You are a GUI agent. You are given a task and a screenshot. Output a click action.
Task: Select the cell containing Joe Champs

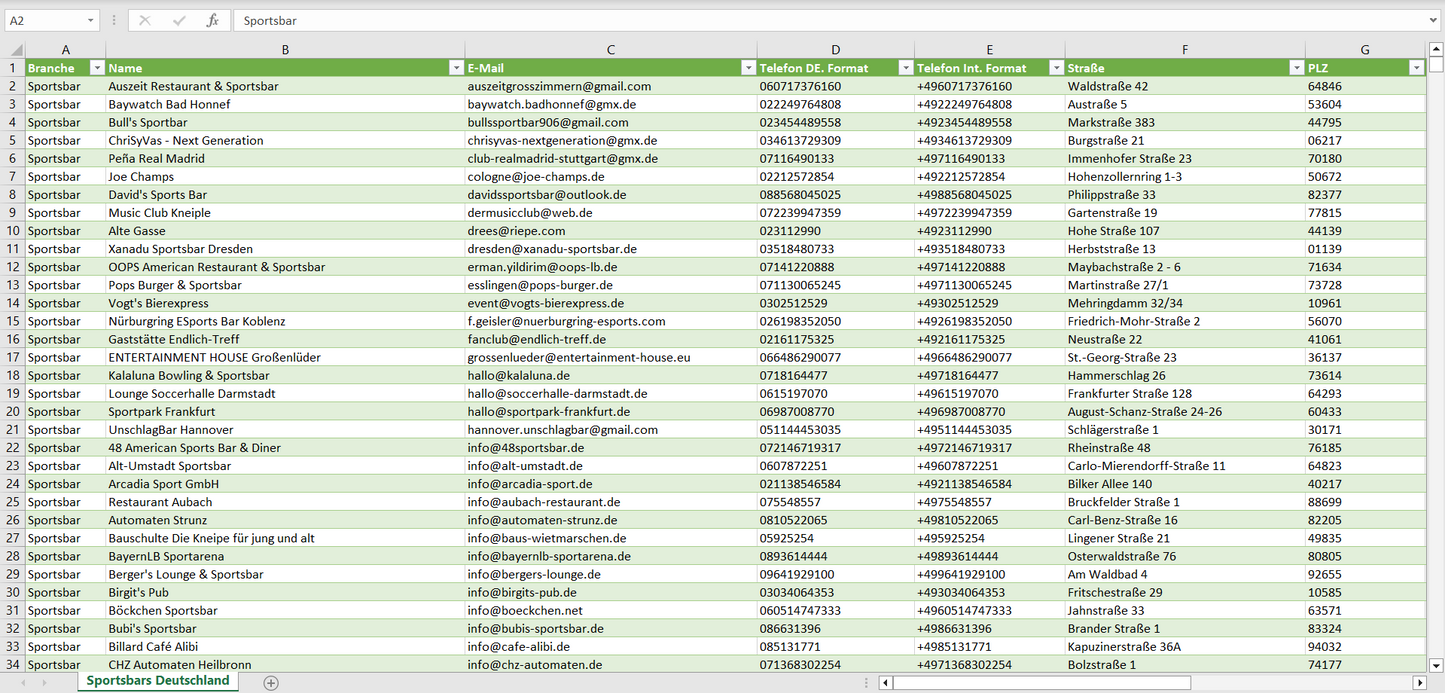(x=284, y=176)
